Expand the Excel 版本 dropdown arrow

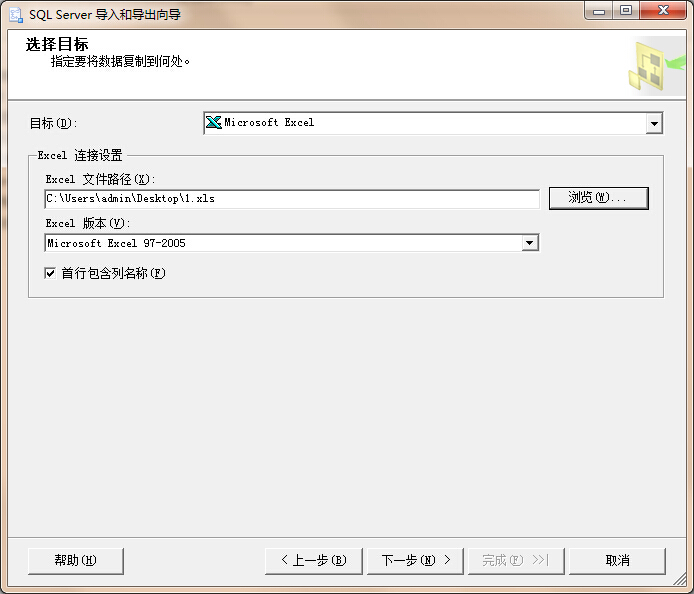tap(530, 243)
